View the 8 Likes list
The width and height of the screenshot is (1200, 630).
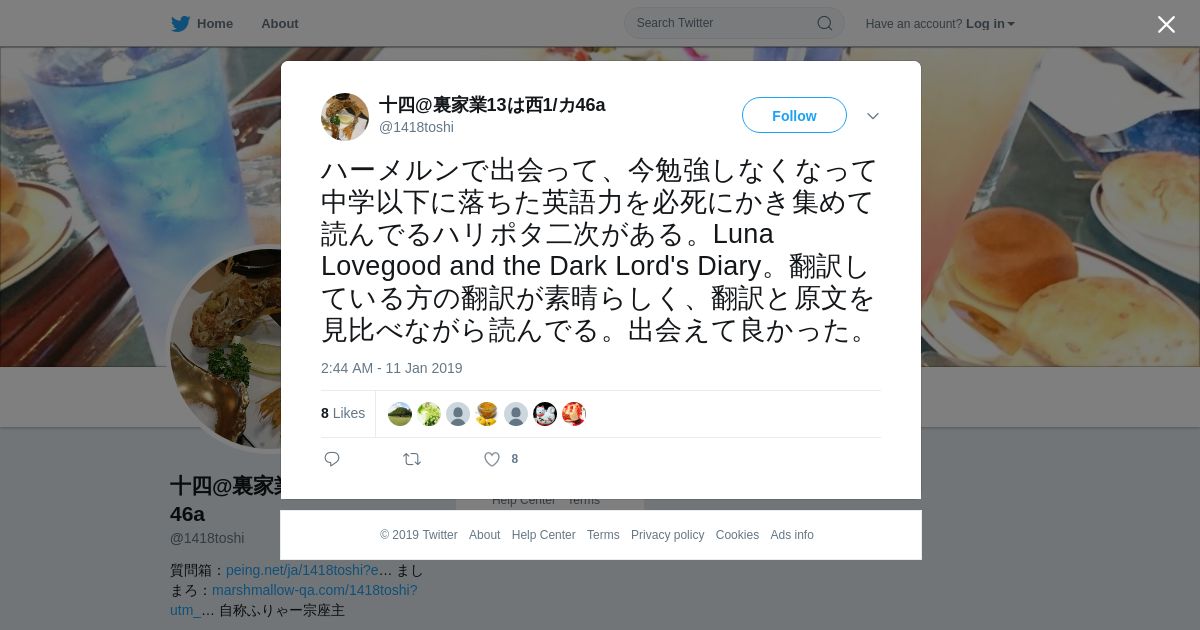[343, 413]
